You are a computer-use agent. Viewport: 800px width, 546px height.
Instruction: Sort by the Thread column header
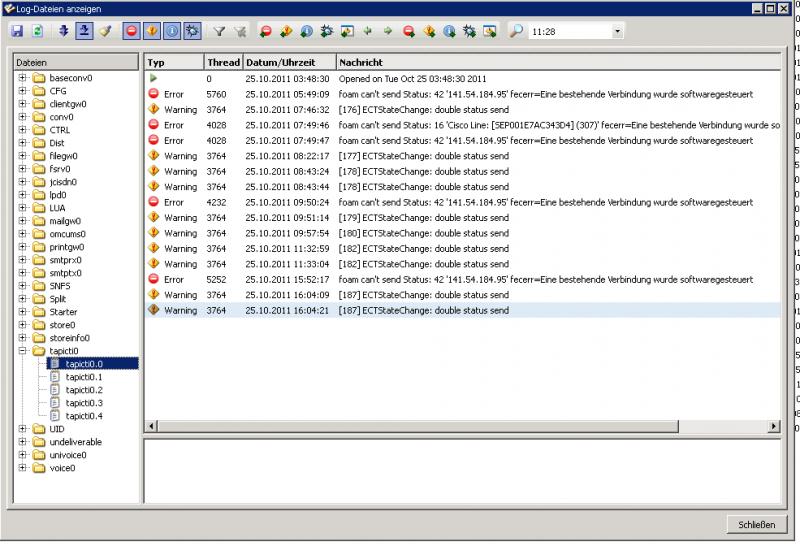222,62
